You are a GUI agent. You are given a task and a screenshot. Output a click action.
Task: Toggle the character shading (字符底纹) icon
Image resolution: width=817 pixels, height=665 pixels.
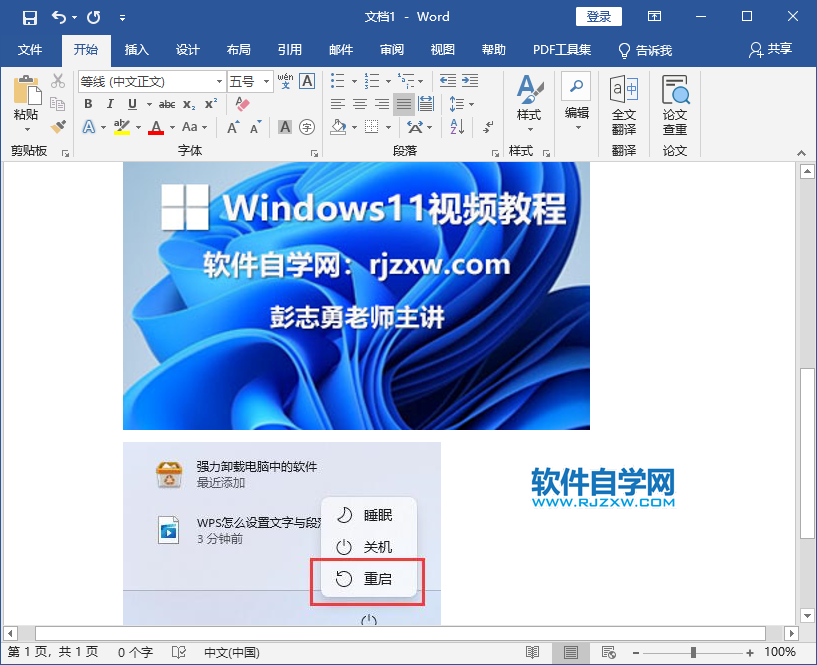click(285, 127)
